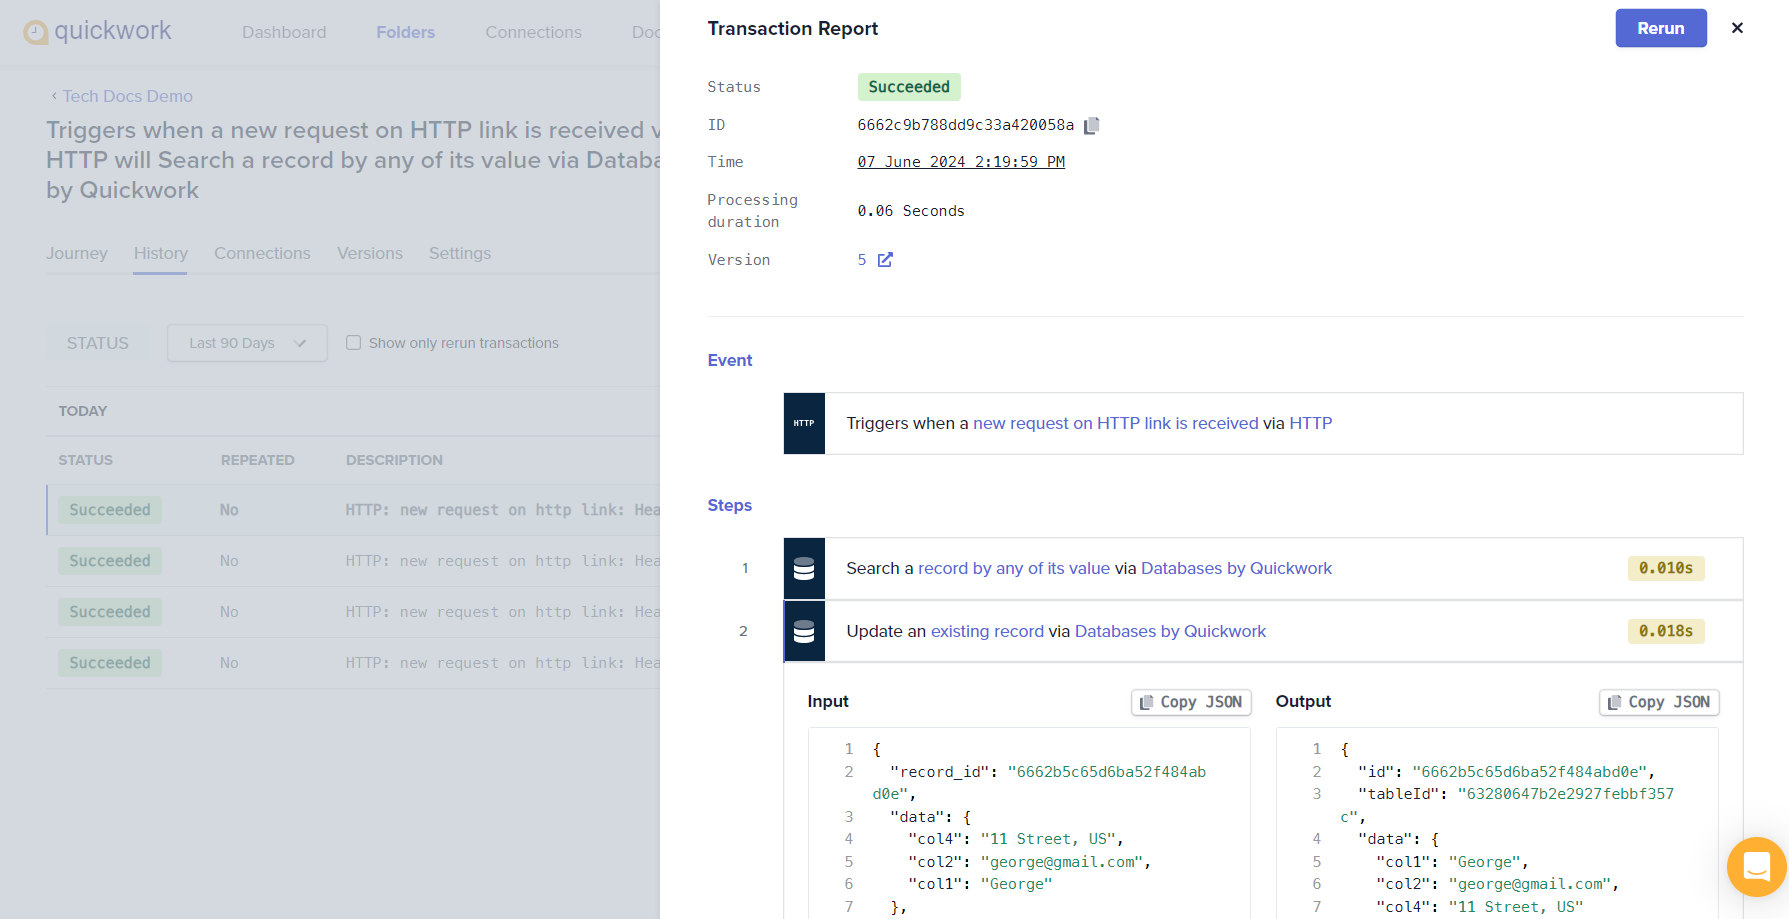Switch to the Journey tab
This screenshot has height=919, width=1789.
coord(77,254)
